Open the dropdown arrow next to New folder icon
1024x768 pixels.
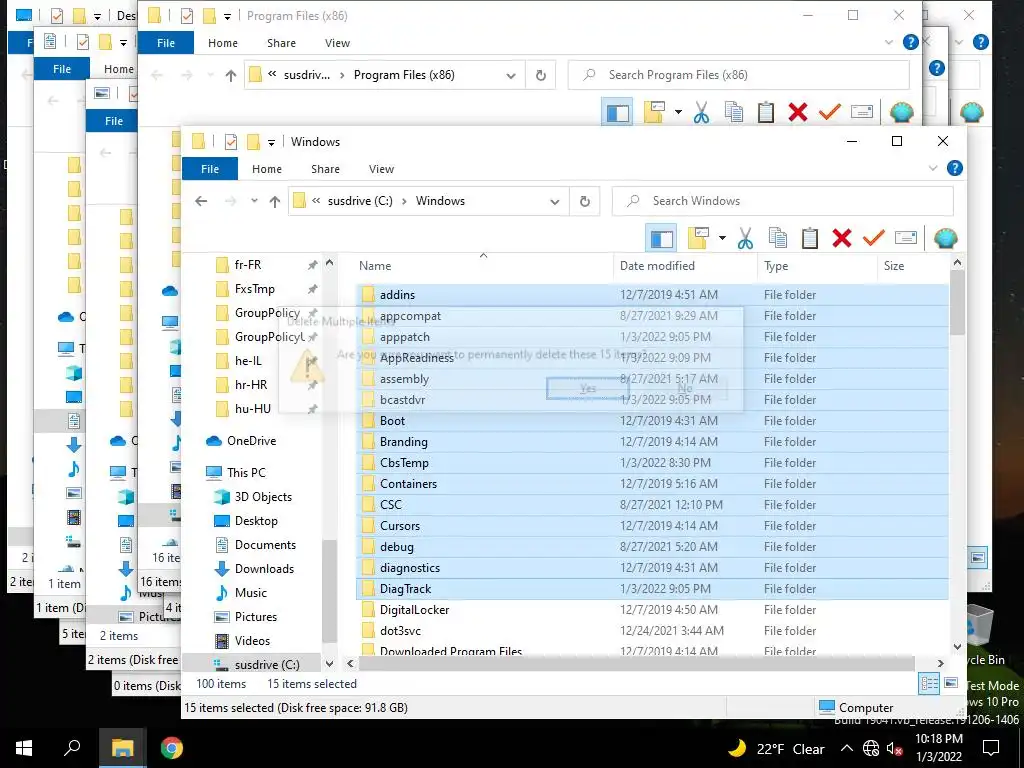click(722, 238)
